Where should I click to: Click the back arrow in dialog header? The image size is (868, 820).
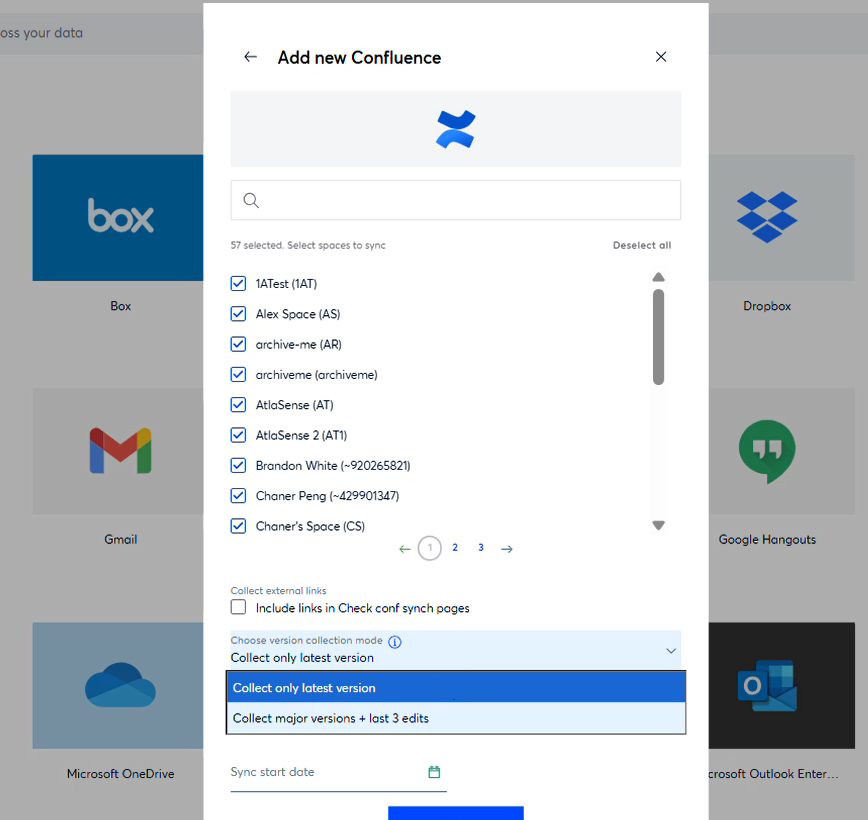[x=250, y=57]
